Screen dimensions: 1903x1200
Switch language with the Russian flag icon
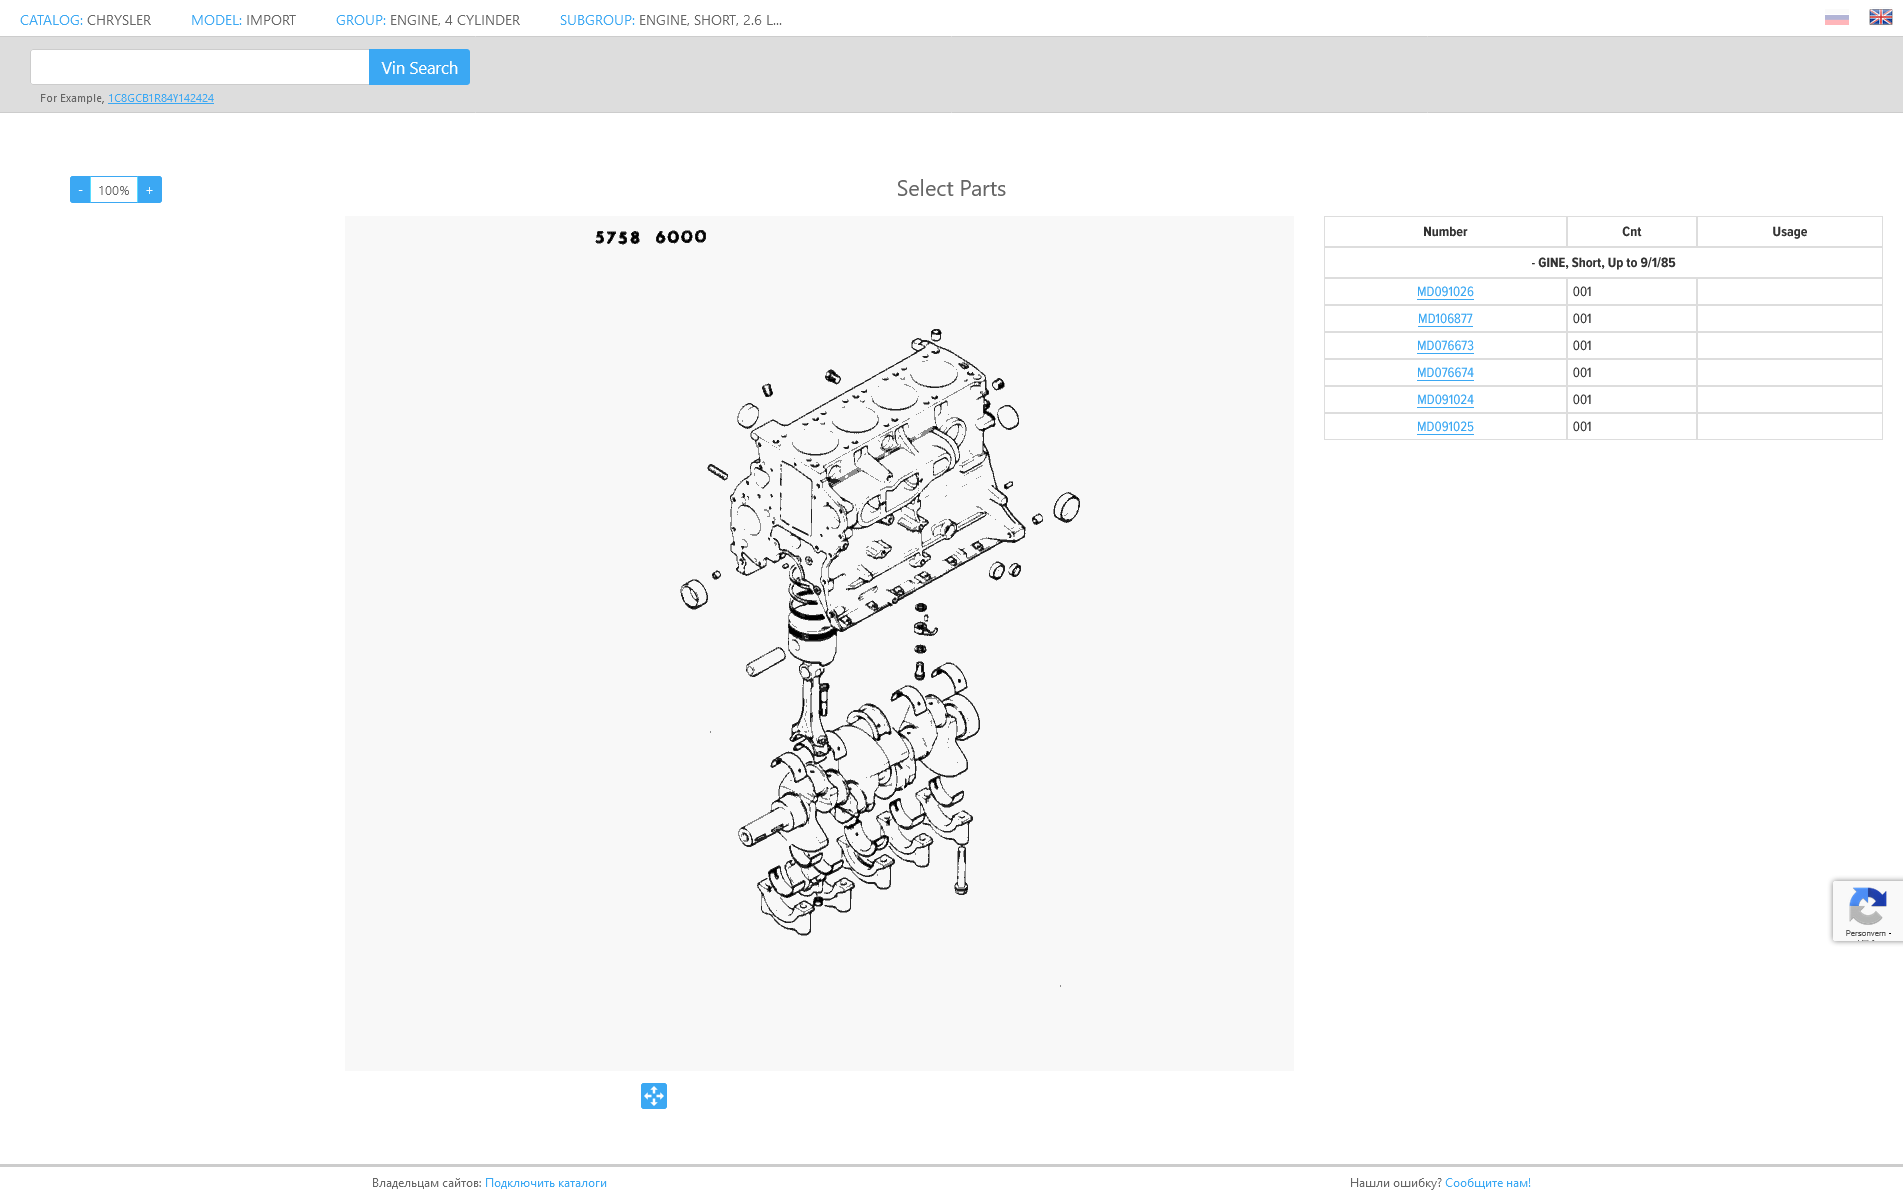tap(1836, 18)
